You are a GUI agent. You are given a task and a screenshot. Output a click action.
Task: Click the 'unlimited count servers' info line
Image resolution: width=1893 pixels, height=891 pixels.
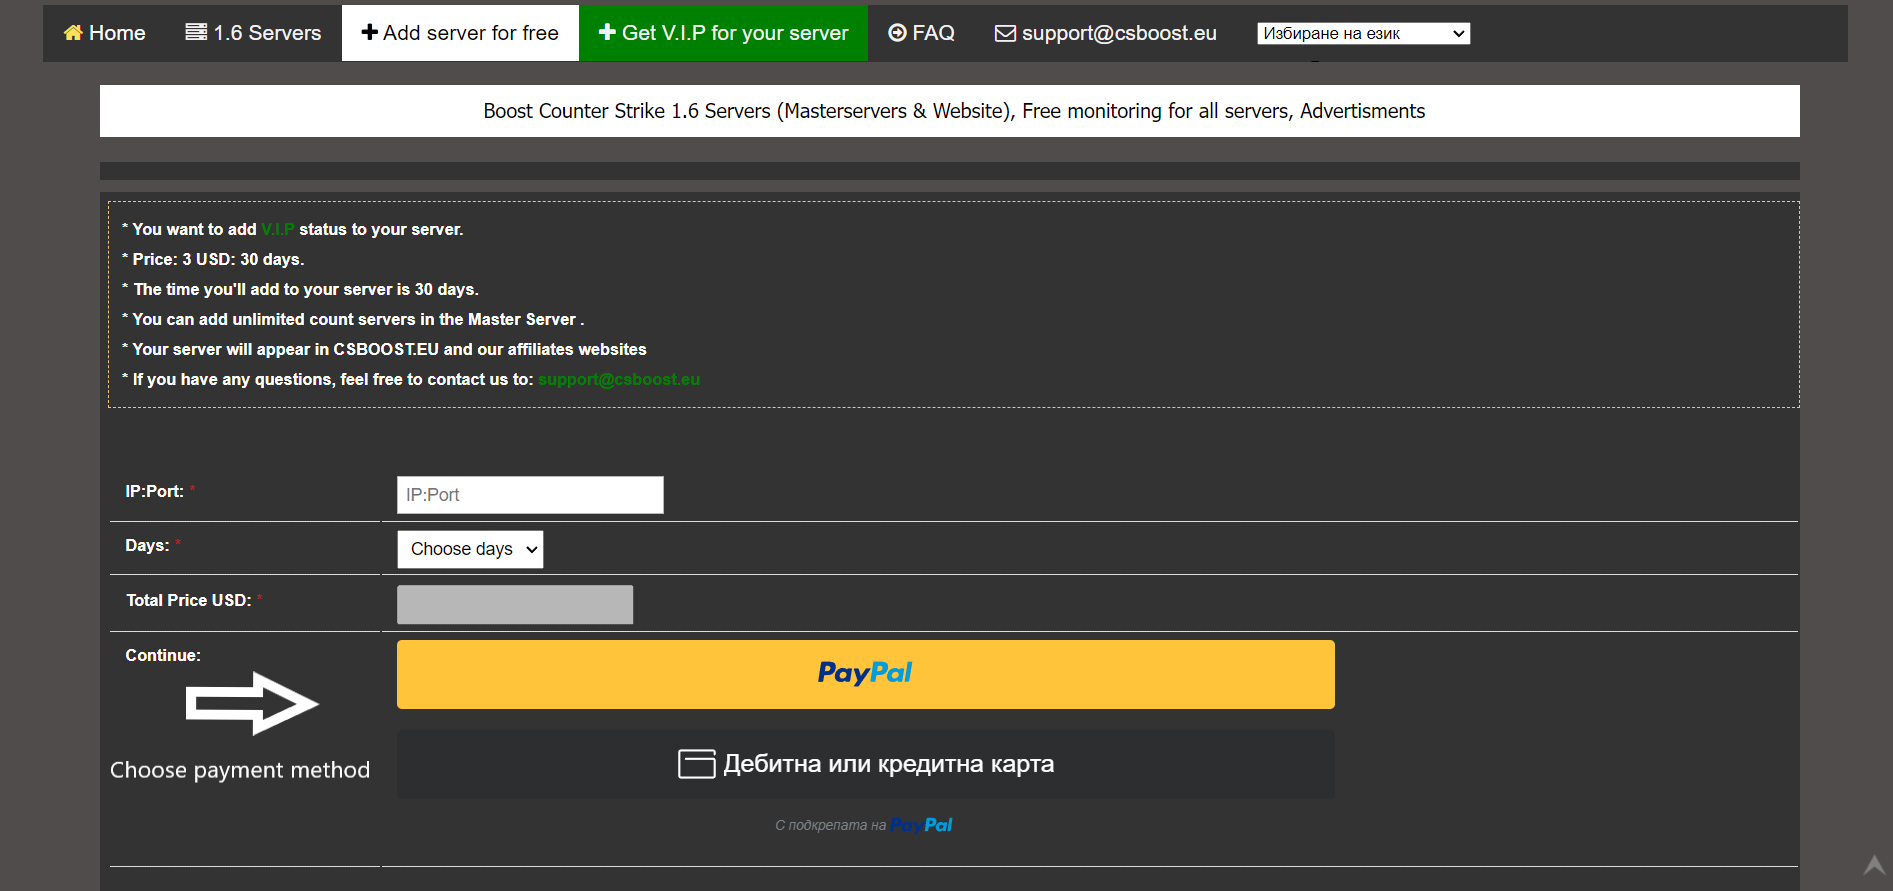(x=353, y=319)
